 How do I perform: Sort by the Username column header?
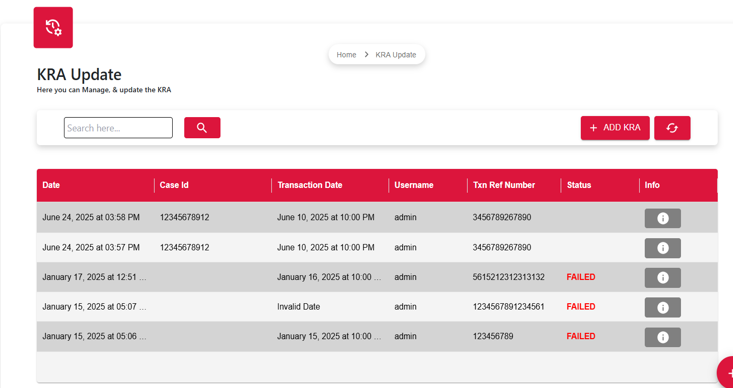coord(414,185)
